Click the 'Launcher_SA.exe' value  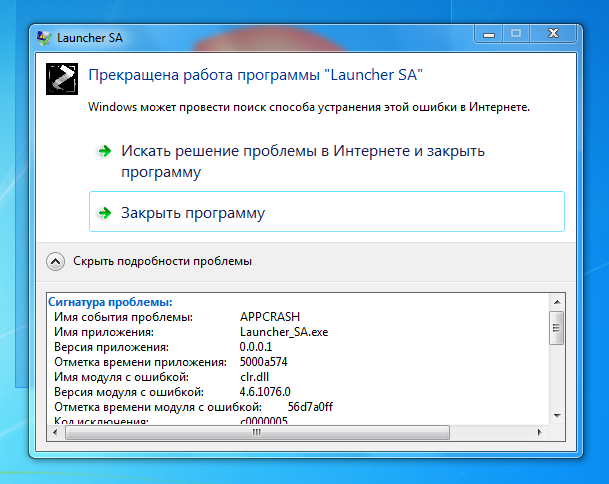[284, 332]
